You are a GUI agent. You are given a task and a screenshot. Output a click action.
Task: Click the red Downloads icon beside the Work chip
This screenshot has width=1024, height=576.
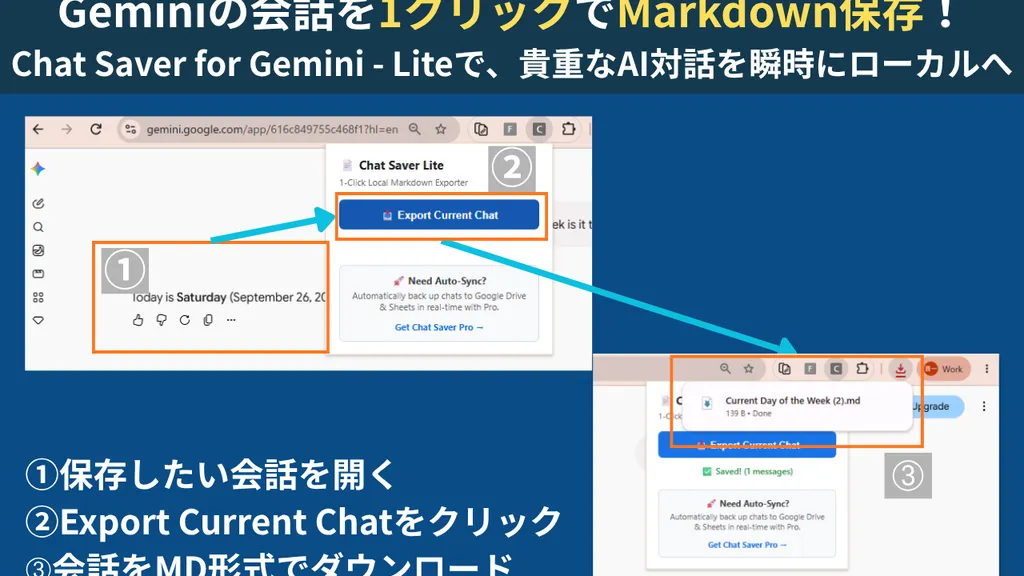901,370
